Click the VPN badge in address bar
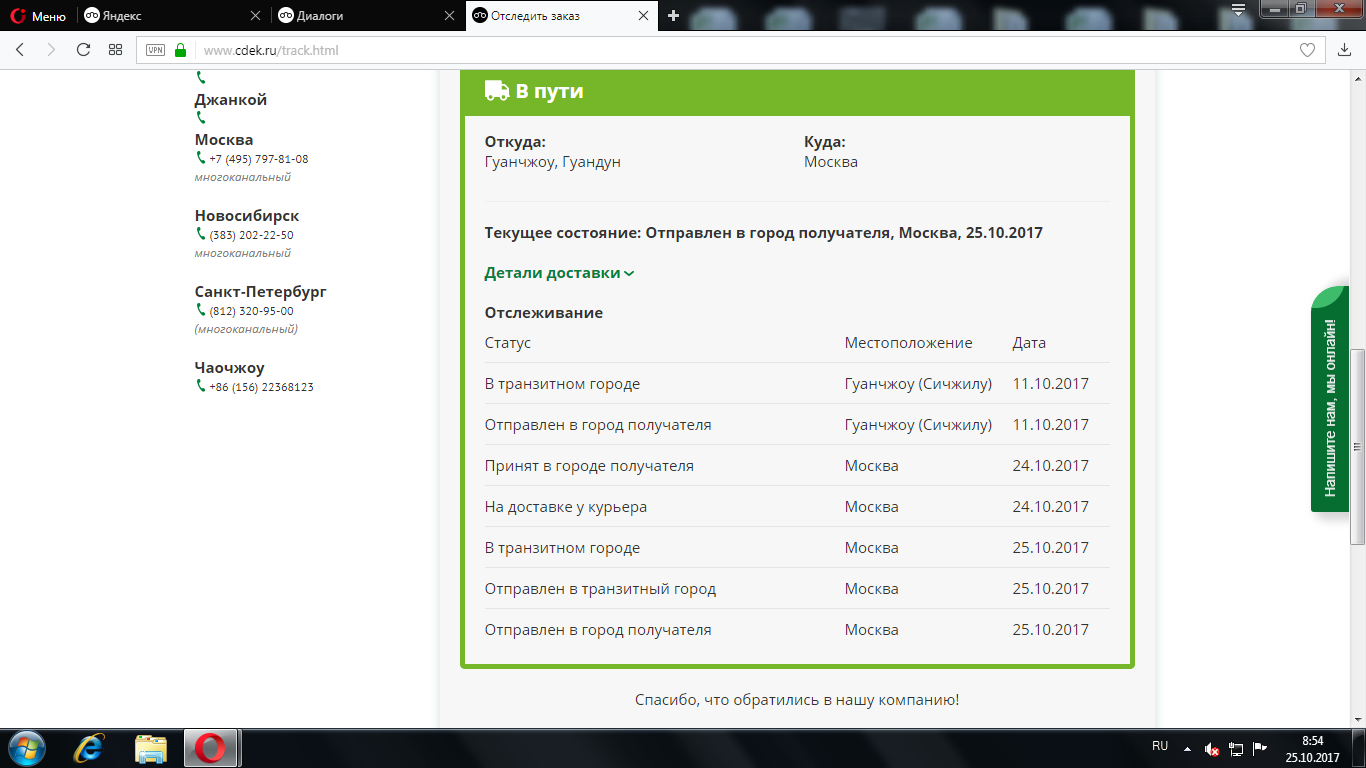The height and width of the screenshot is (768, 1366). 156,50
